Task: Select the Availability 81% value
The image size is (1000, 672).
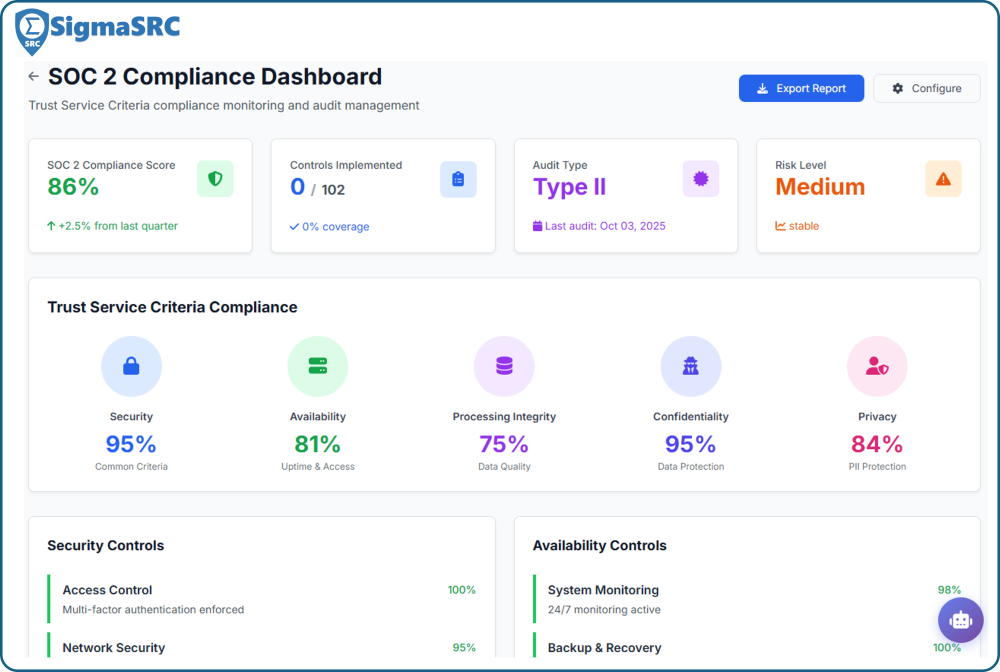Action: point(318,444)
